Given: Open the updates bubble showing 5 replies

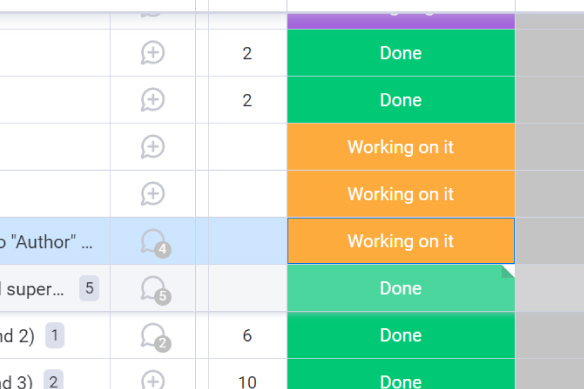Looking at the screenshot, I should [x=155, y=290].
